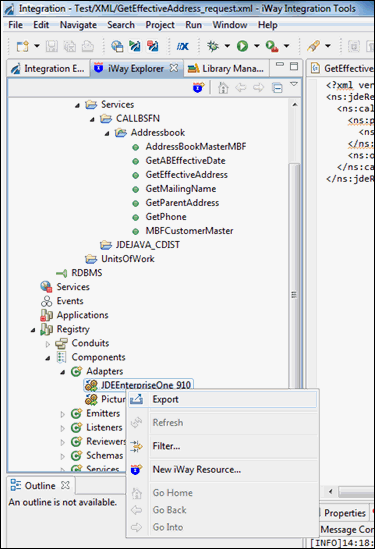Select GetEffectiveAddress in the tree
The height and width of the screenshot is (549, 375).
pyautogui.click(x=186, y=175)
